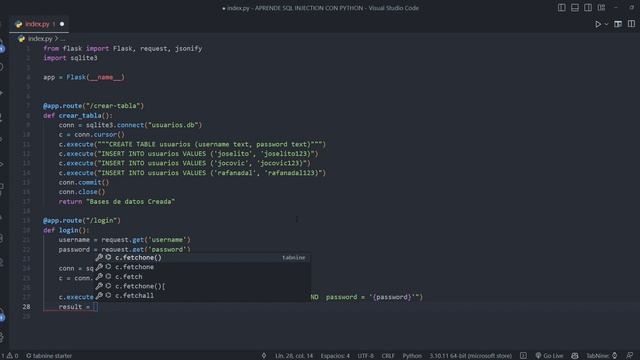Change line endings via CRLF
This screenshot has width=640, height=360.
388,356
